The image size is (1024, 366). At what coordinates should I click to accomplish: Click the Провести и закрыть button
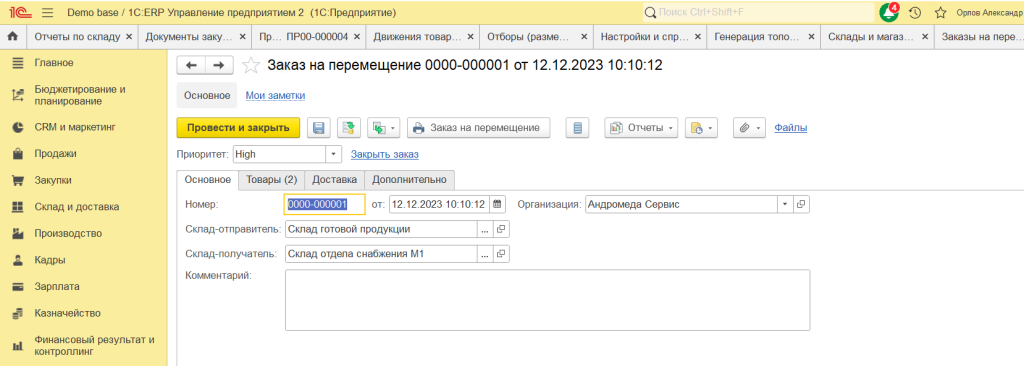[x=238, y=127]
